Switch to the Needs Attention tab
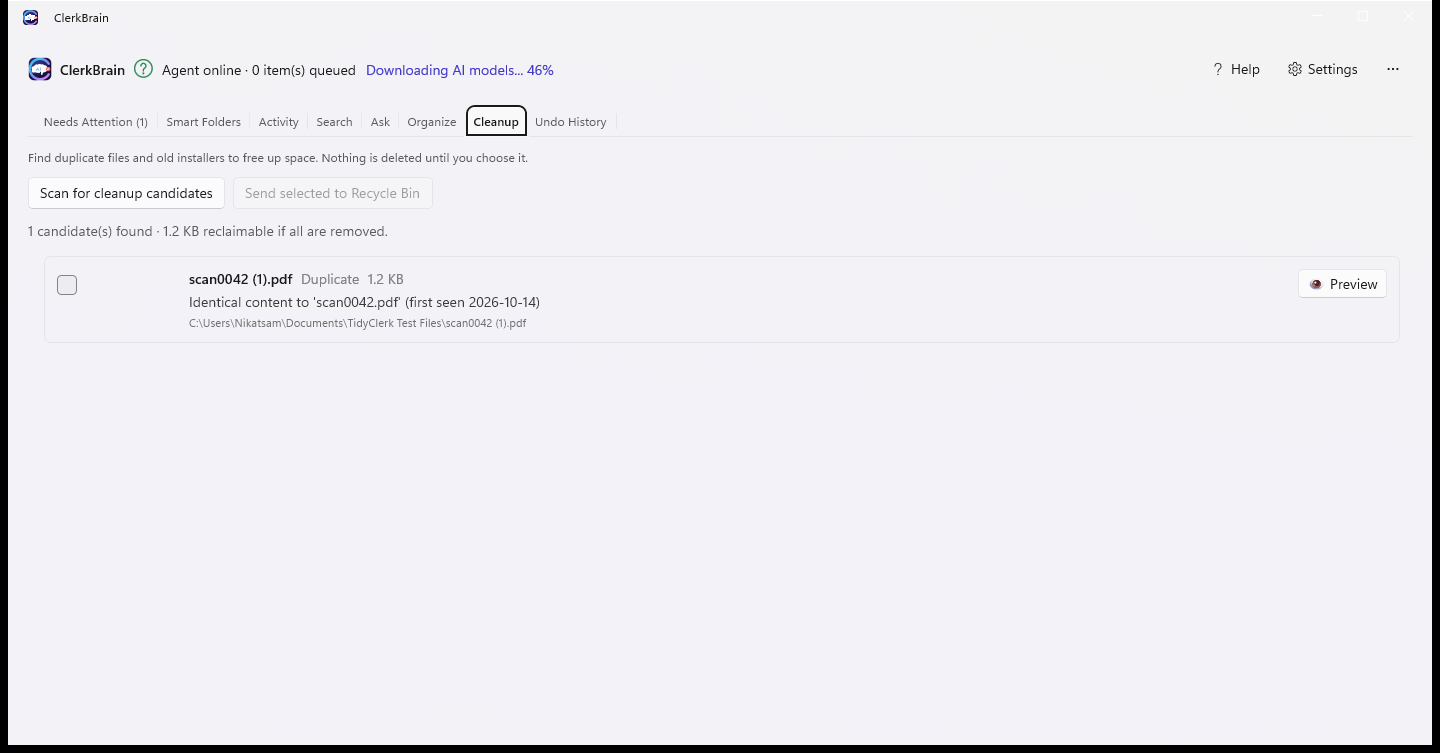The height and width of the screenshot is (753, 1440). click(96, 122)
